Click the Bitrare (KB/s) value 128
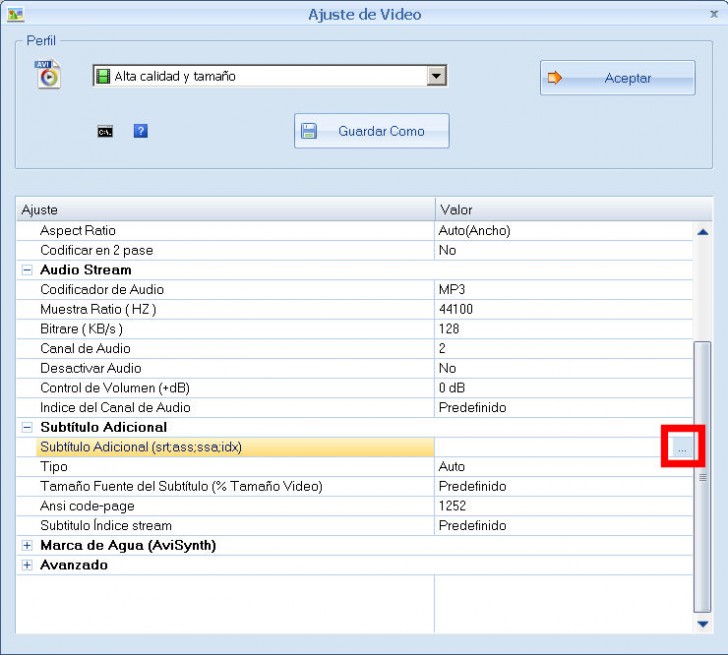728x655 pixels. point(449,329)
